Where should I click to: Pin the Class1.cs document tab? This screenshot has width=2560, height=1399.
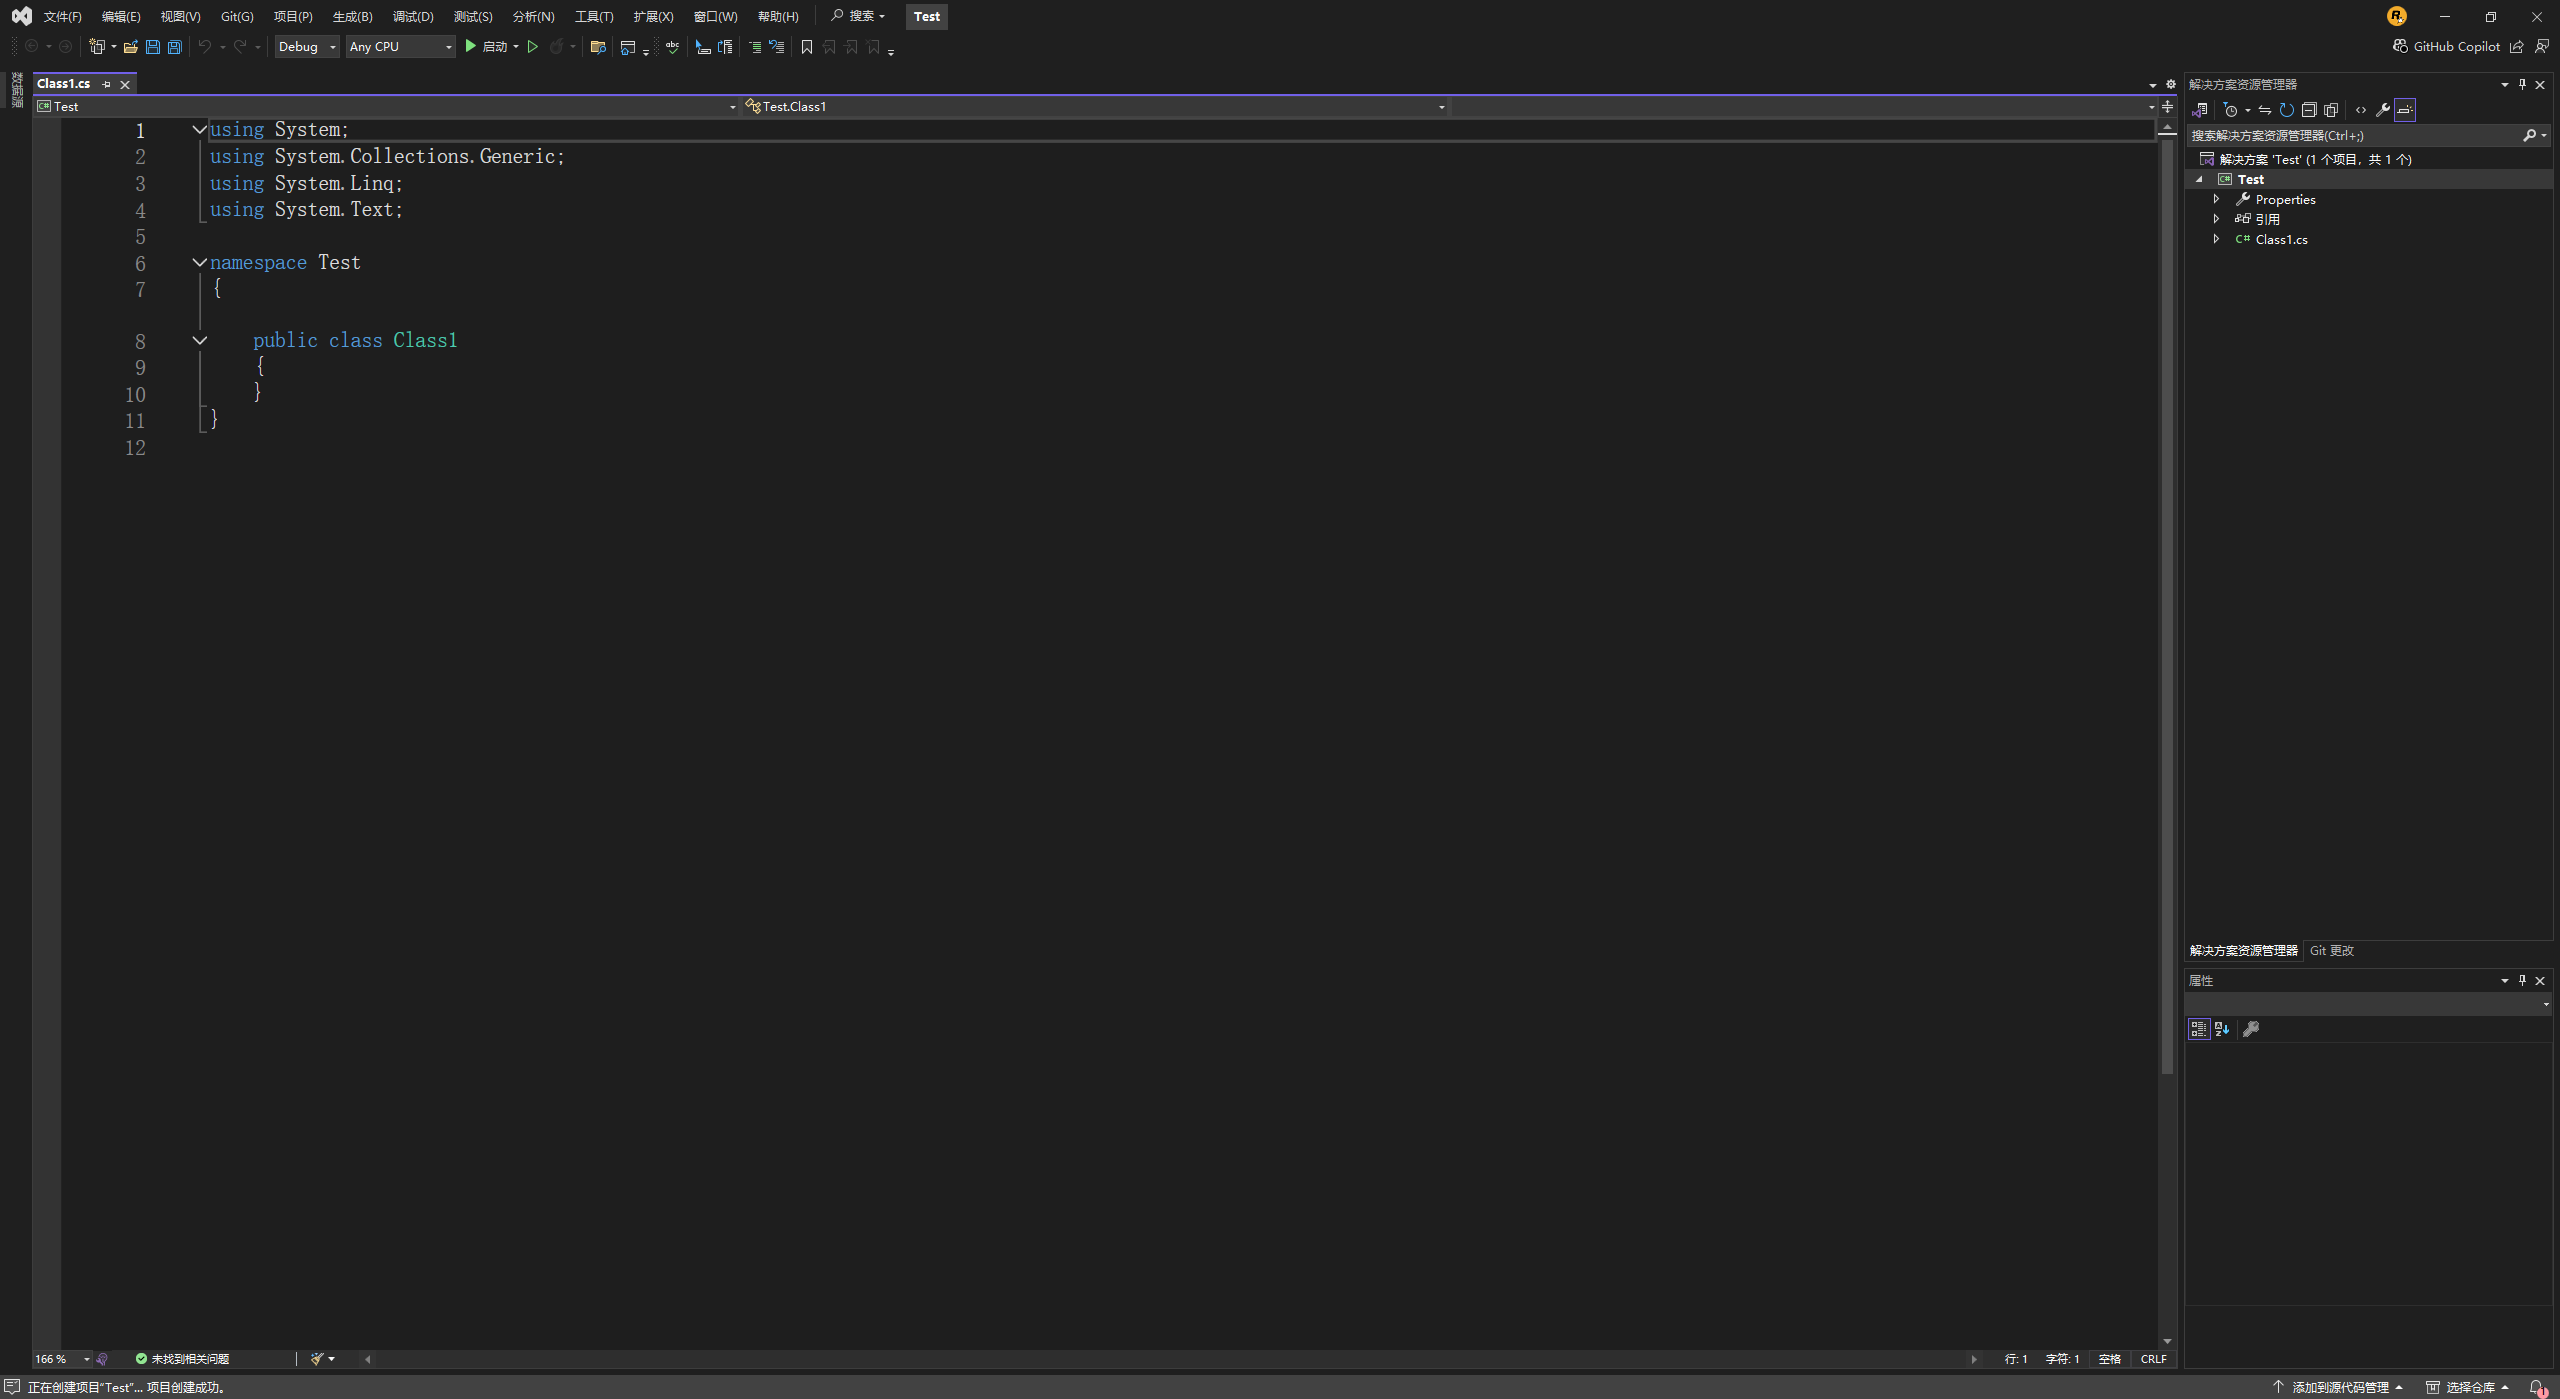(107, 84)
